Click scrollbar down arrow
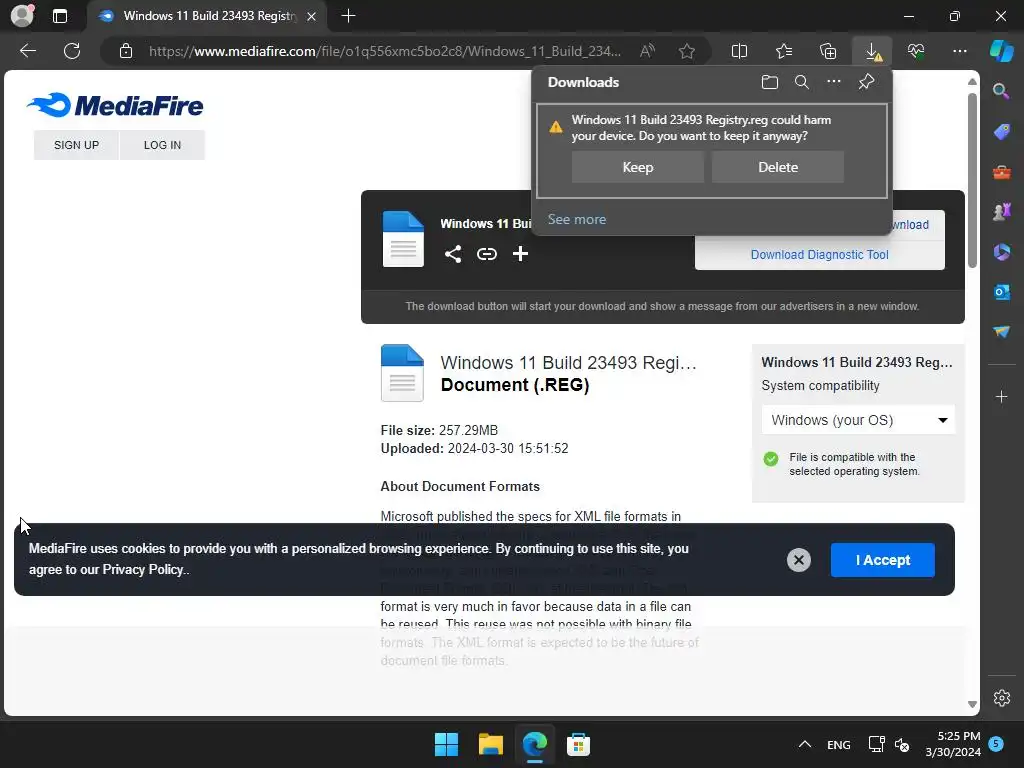This screenshot has height=768, width=1024. pyautogui.click(x=972, y=704)
